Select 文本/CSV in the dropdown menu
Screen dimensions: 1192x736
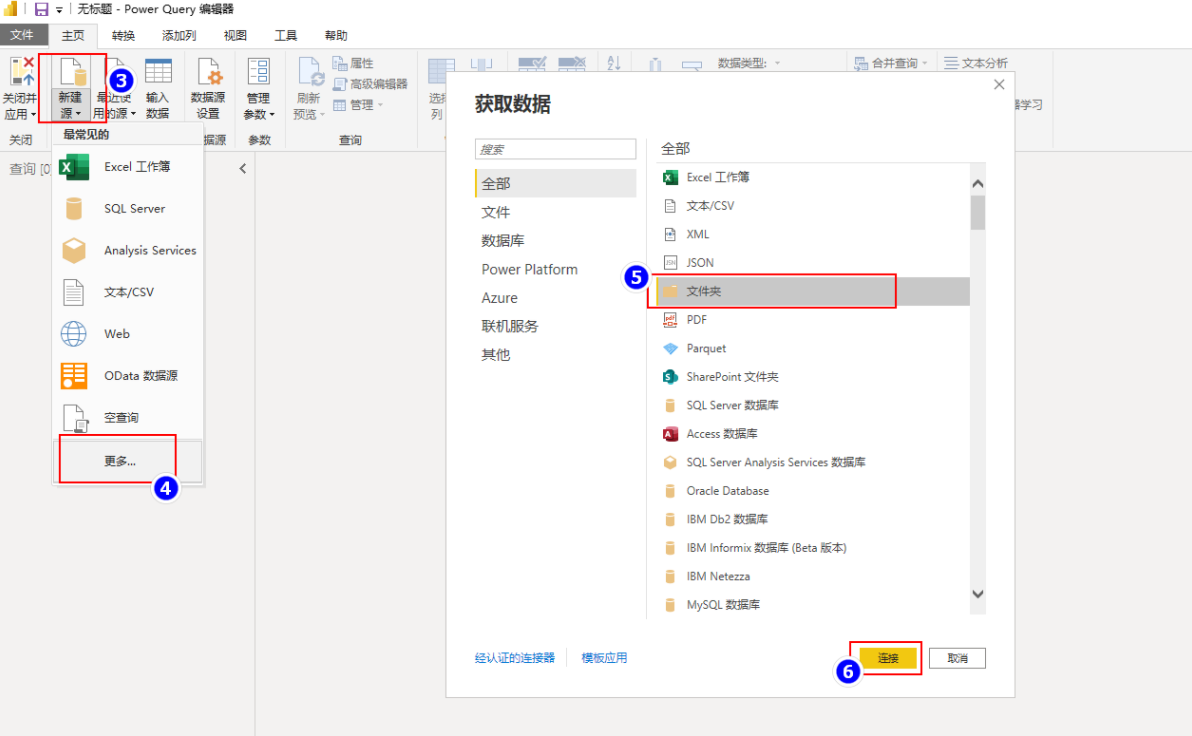point(128,292)
